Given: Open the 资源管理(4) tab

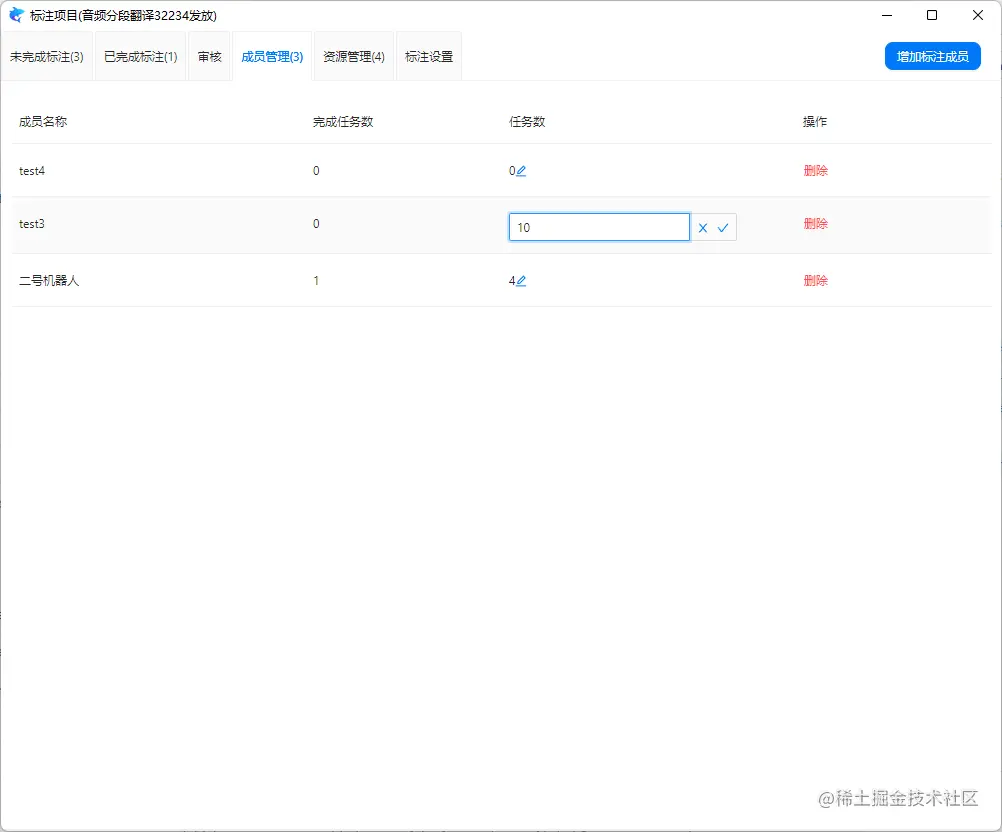Looking at the screenshot, I should click(x=354, y=56).
